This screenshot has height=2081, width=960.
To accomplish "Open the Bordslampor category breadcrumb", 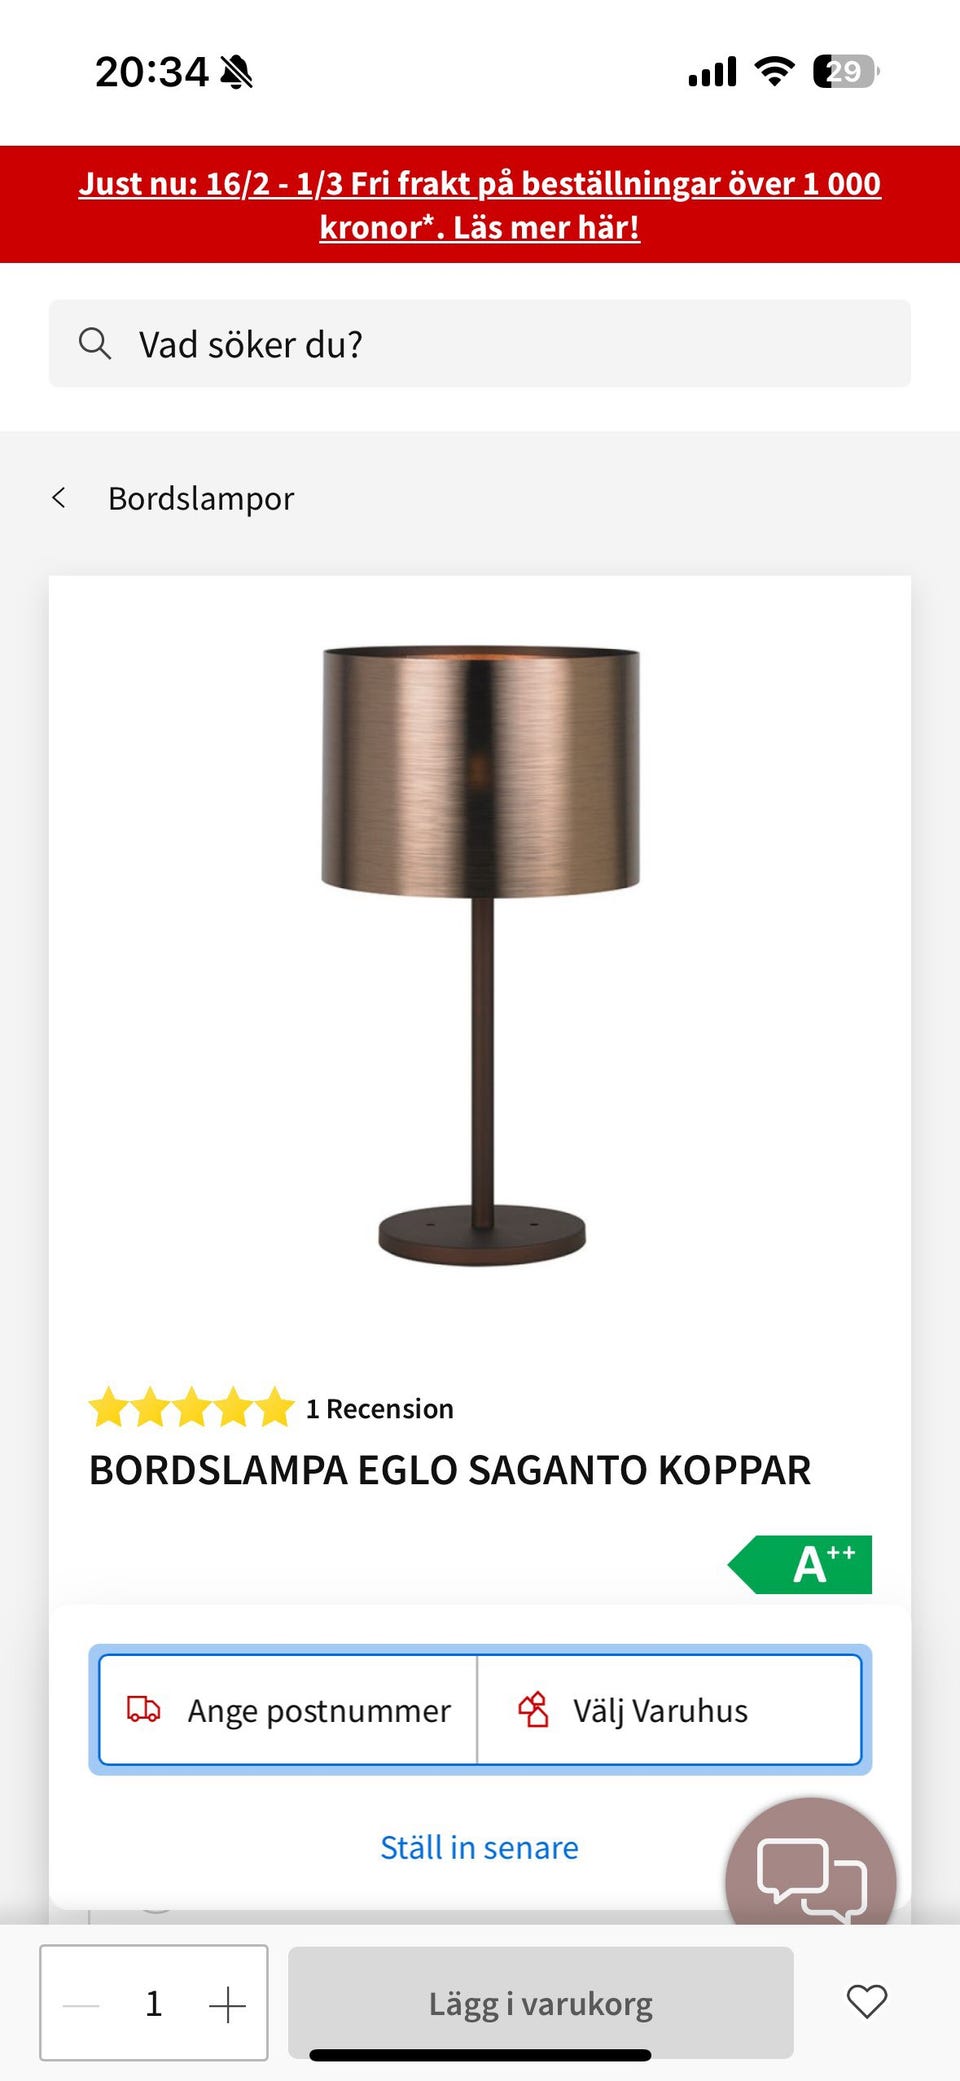I will point(201,498).
